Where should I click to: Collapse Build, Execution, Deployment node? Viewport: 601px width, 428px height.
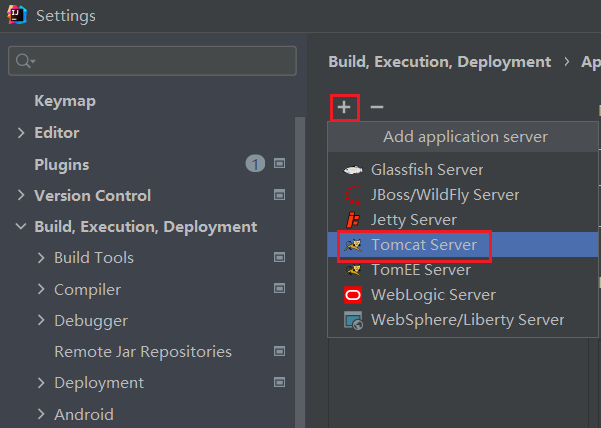pyautogui.click(x=21, y=226)
